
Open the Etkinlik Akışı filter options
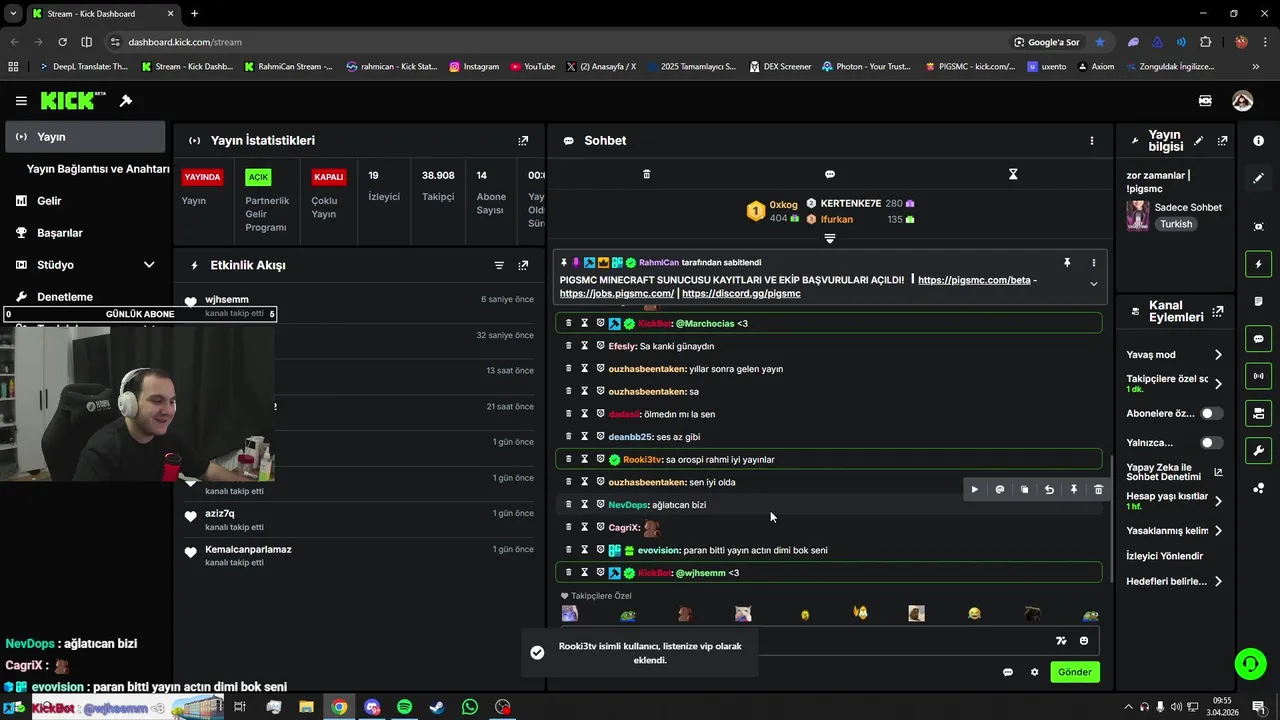(x=499, y=265)
